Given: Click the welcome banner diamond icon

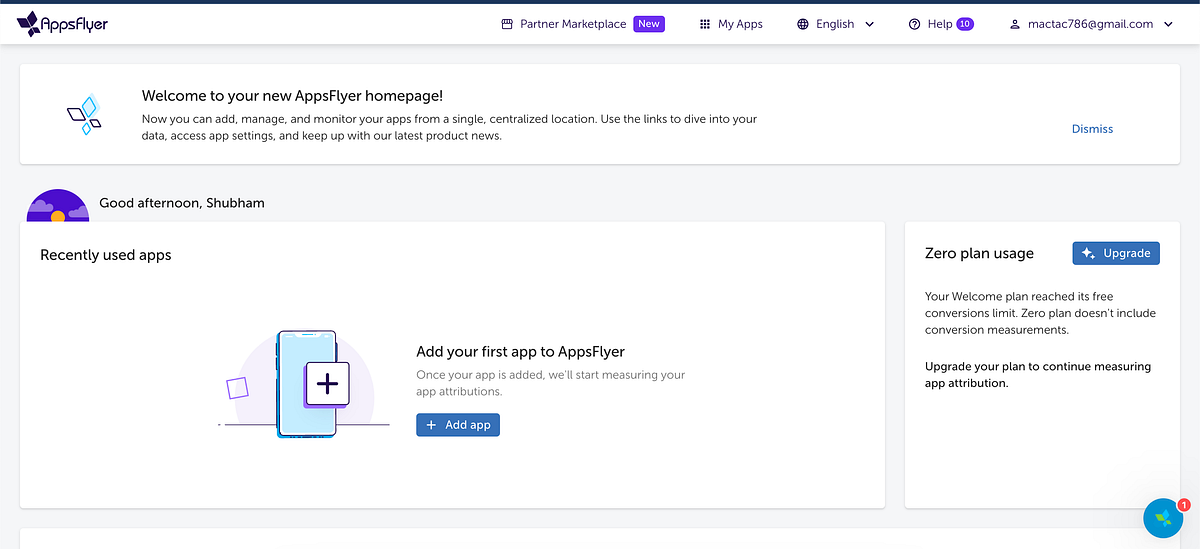Looking at the screenshot, I should pyautogui.click(x=84, y=115).
